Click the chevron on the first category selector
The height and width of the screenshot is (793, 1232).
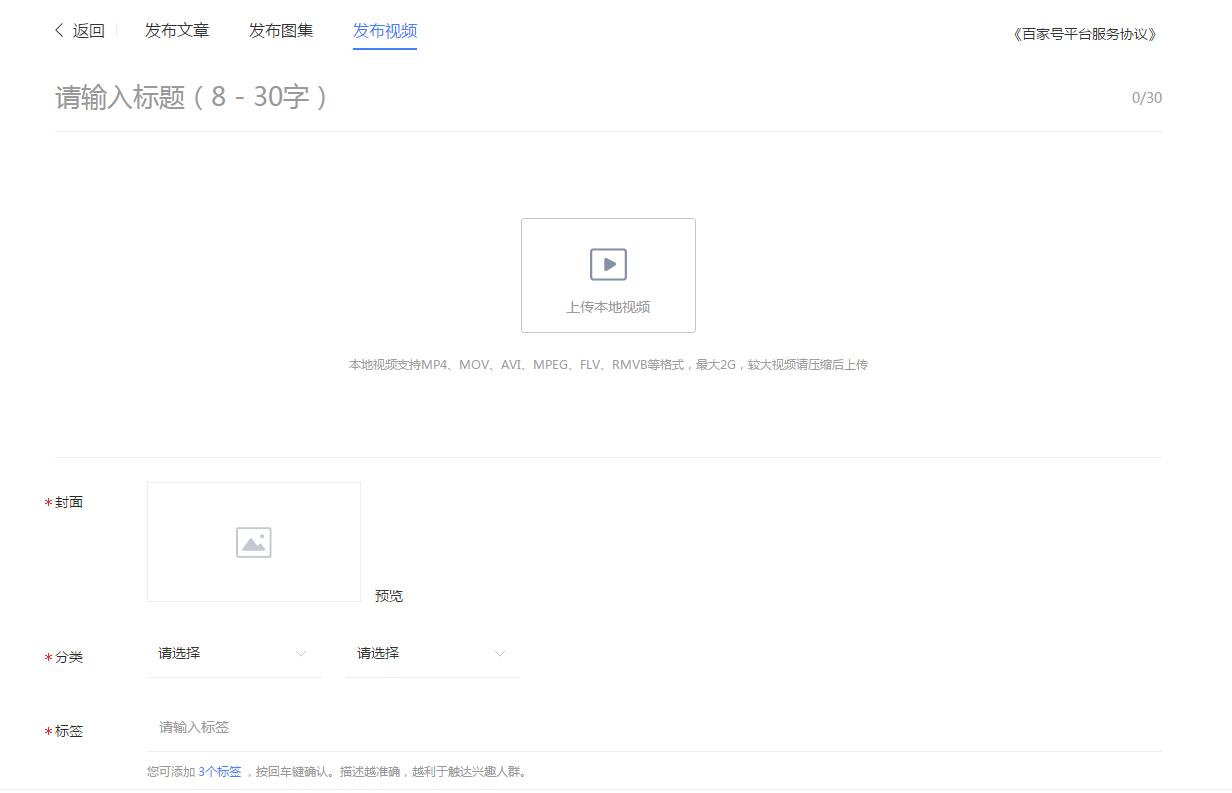click(301, 653)
